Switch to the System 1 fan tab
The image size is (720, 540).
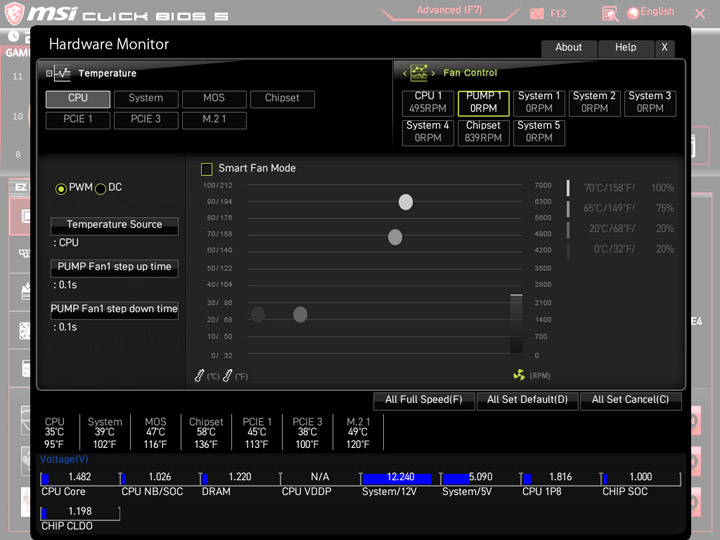click(539, 102)
